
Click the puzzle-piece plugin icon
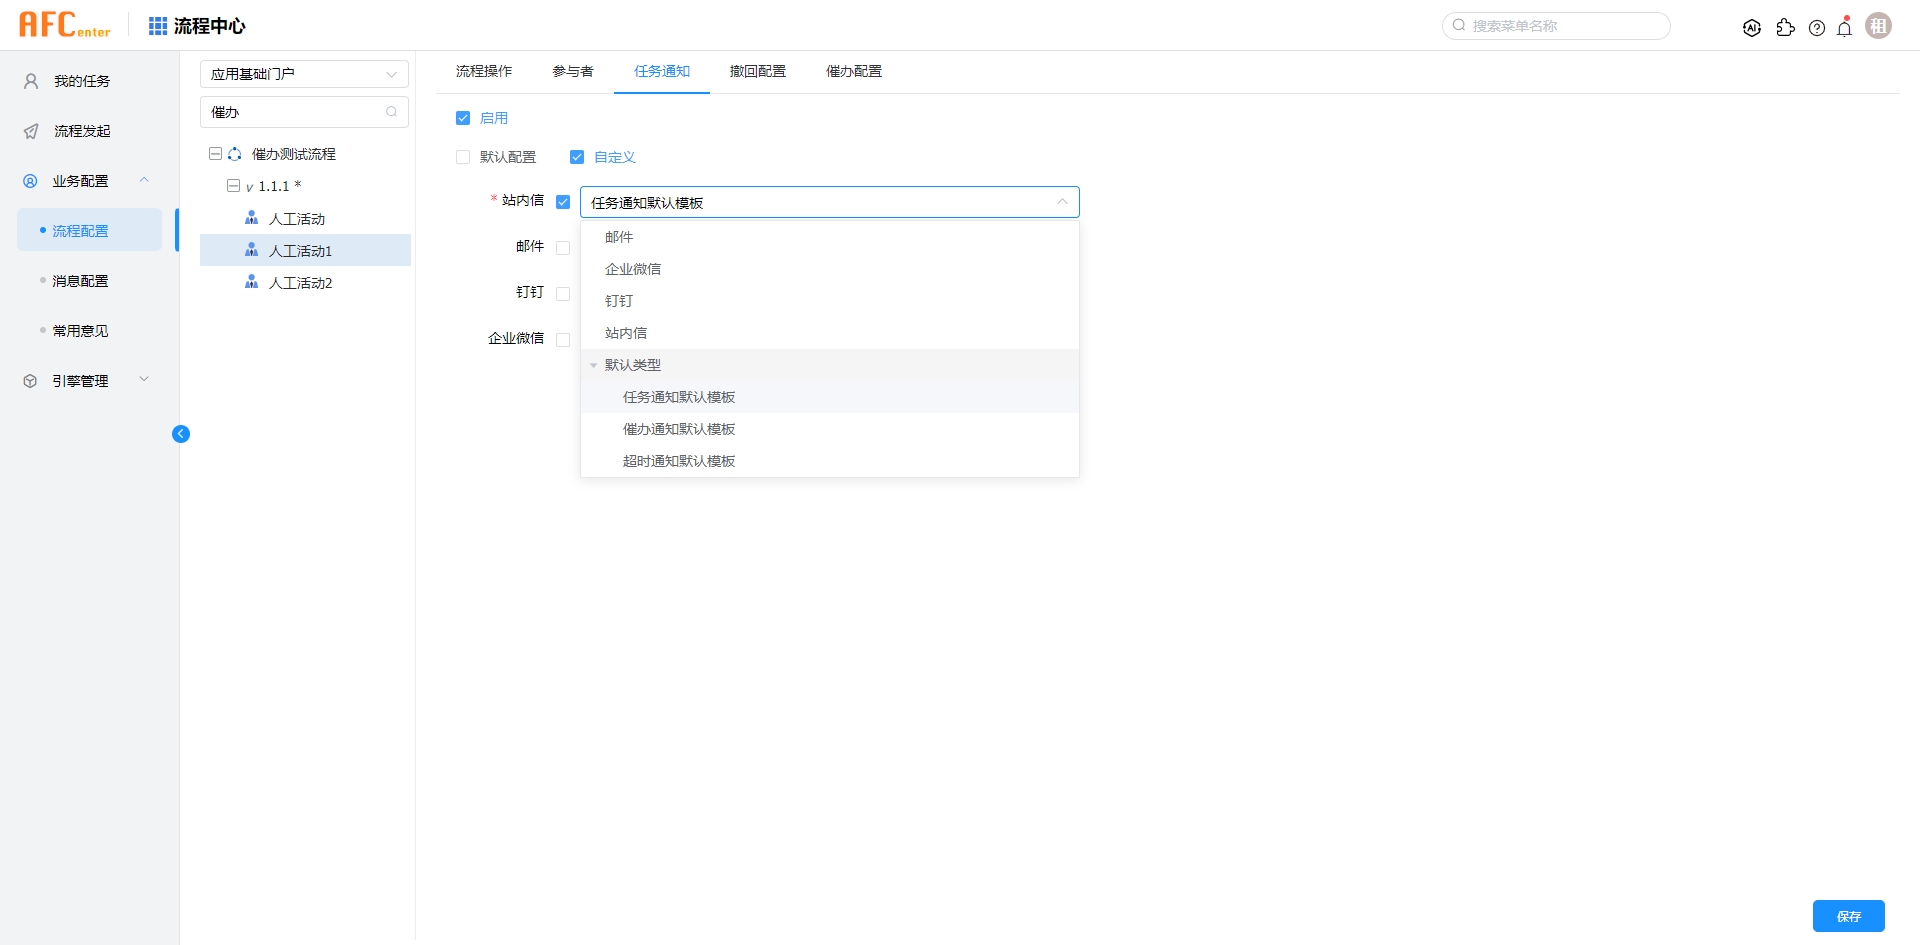click(1785, 28)
